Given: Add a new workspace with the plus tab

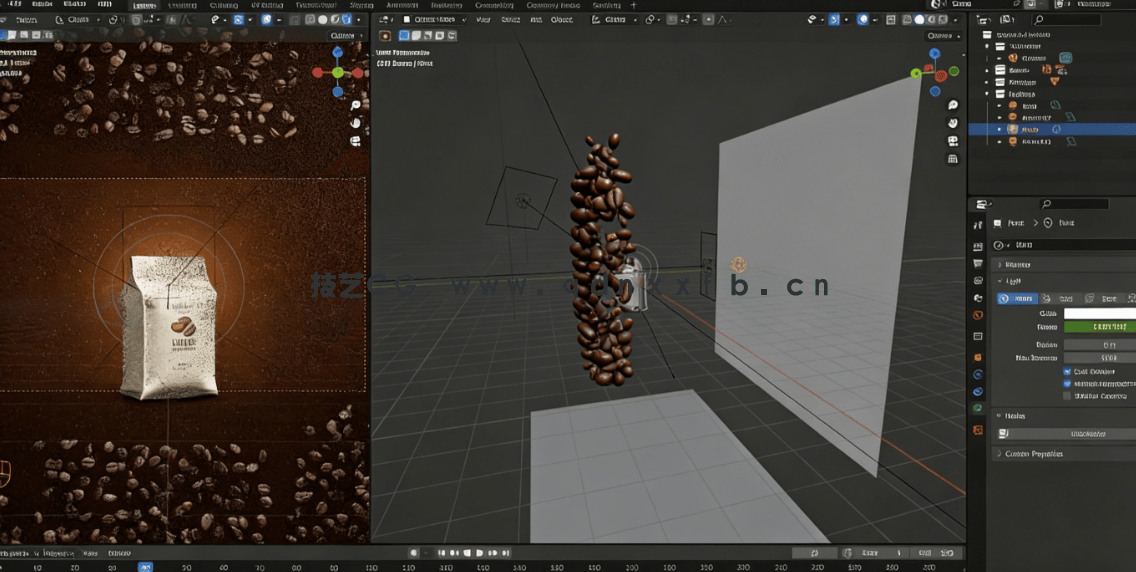Looking at the screenshot, I should tap(634, 5).
